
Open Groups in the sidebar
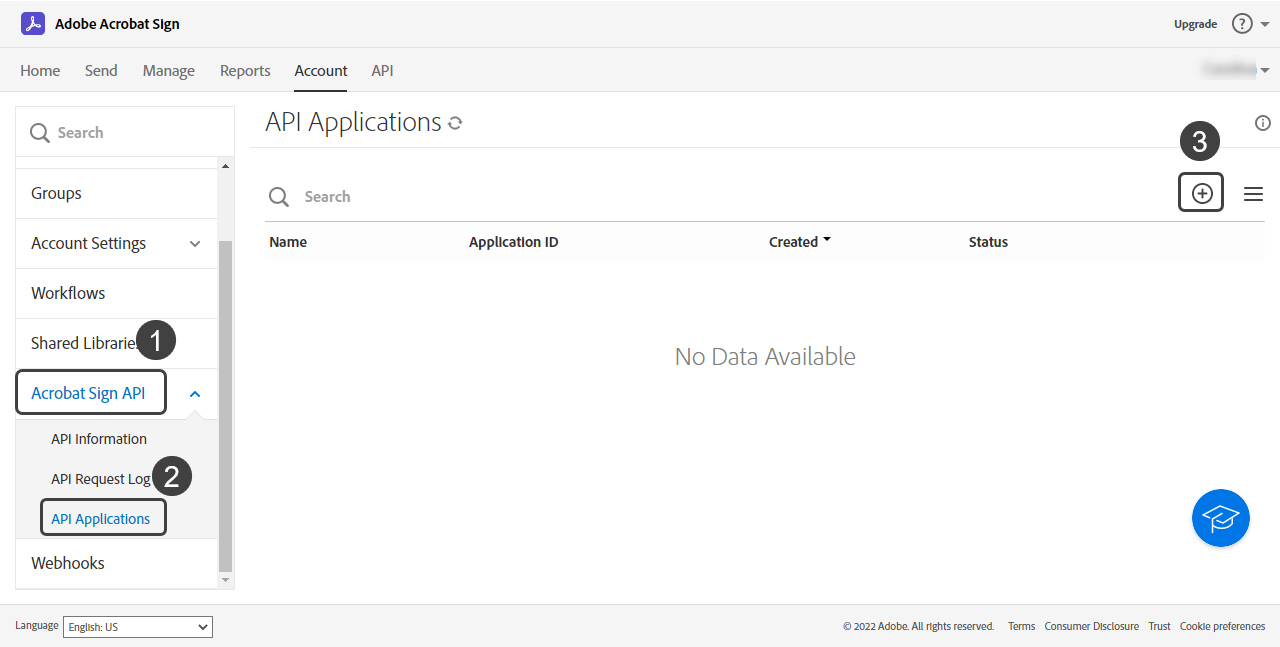pyautogui.click(x=116, y=193)
